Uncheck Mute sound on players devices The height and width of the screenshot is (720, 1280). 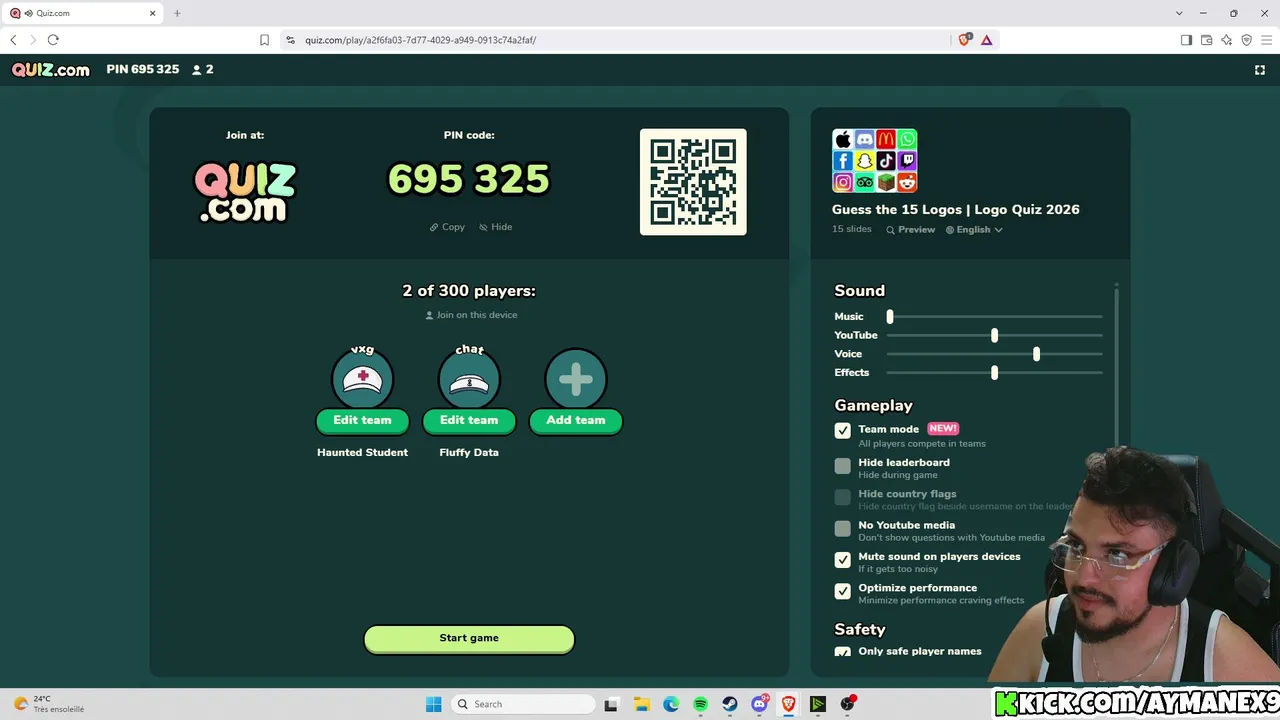click(x=843, y=560)
